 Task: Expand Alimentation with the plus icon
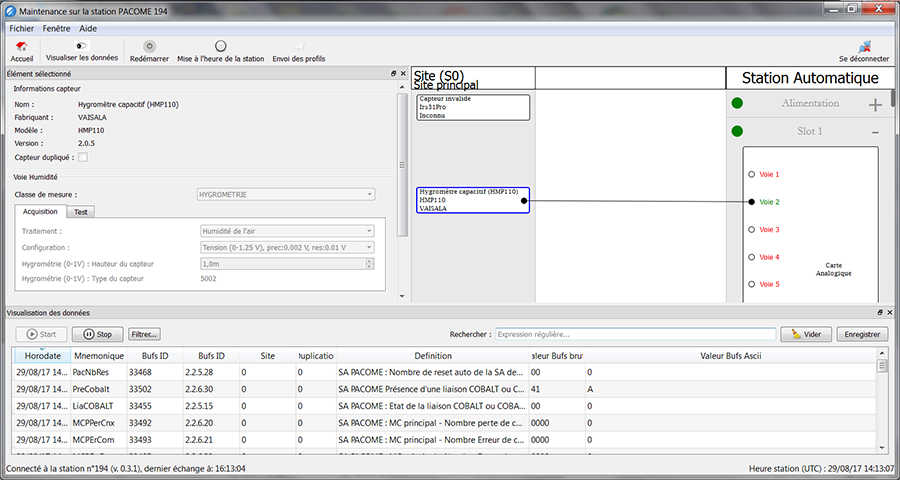click(875, 105)
